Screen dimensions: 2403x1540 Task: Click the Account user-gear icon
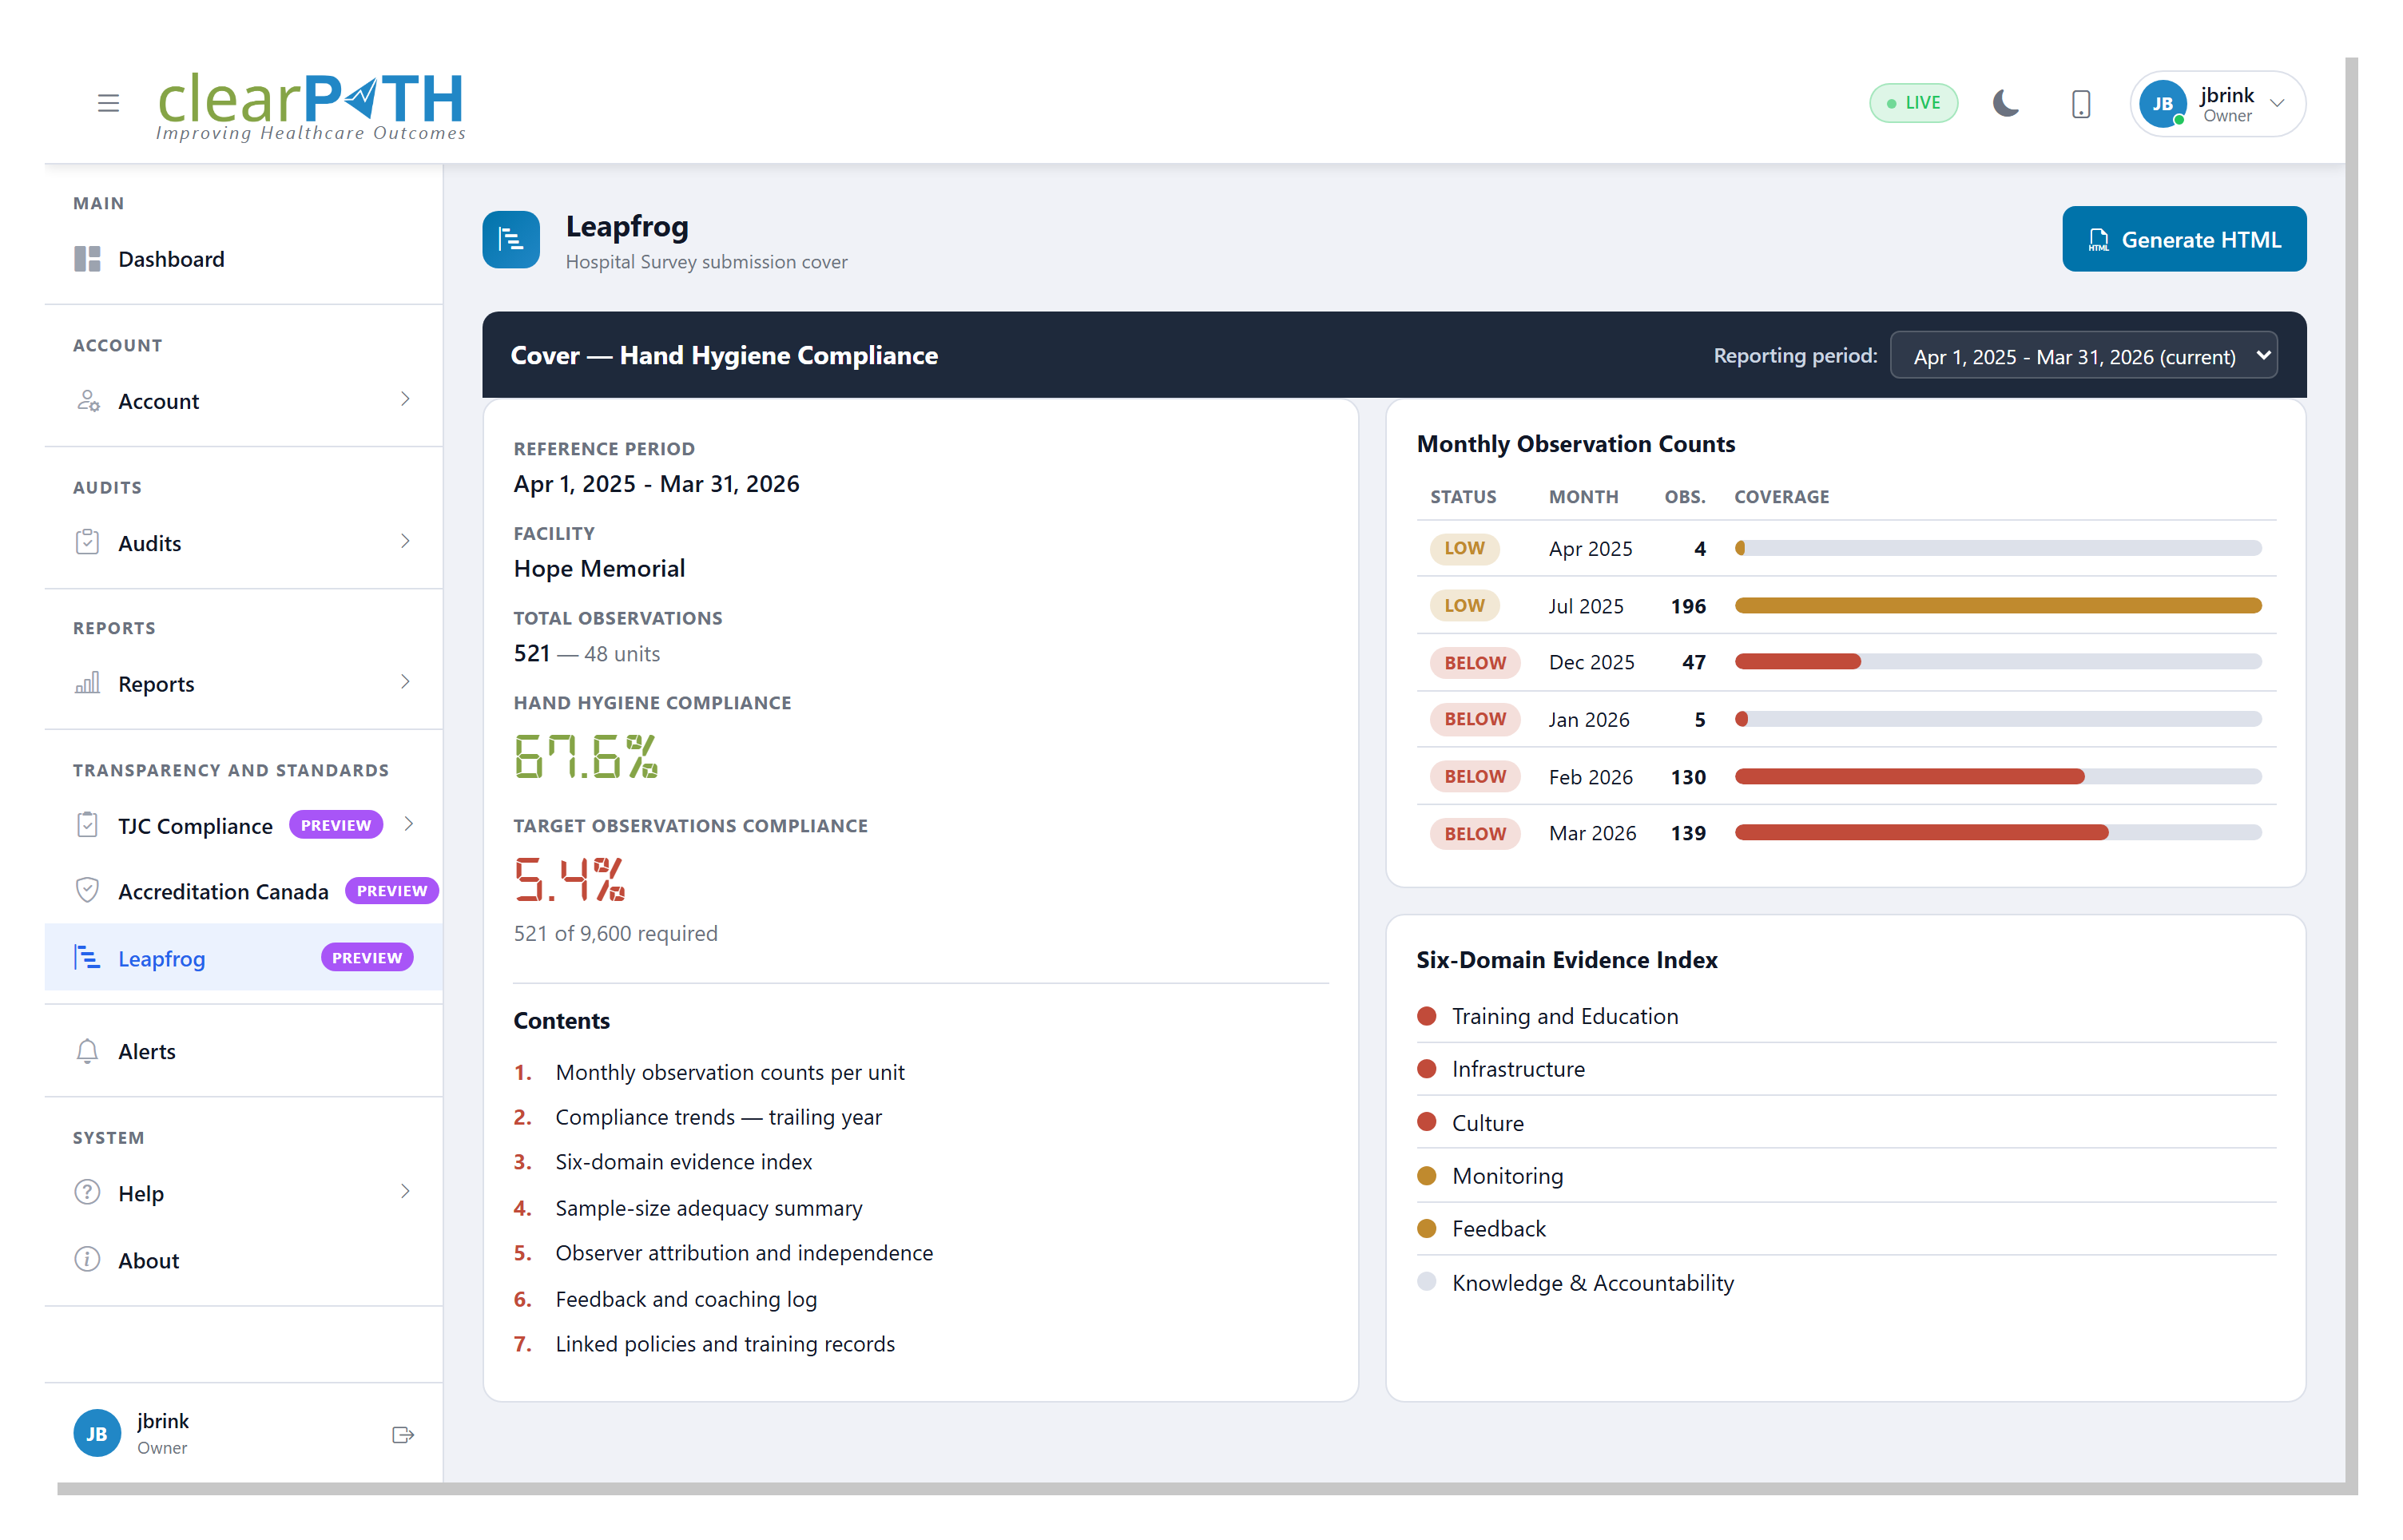click(x=87, y=401)
